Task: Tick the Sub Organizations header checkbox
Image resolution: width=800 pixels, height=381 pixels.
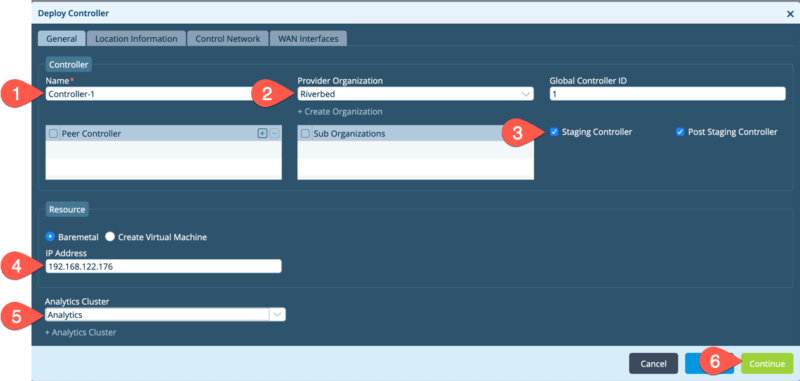Action: tap(305, 133)
